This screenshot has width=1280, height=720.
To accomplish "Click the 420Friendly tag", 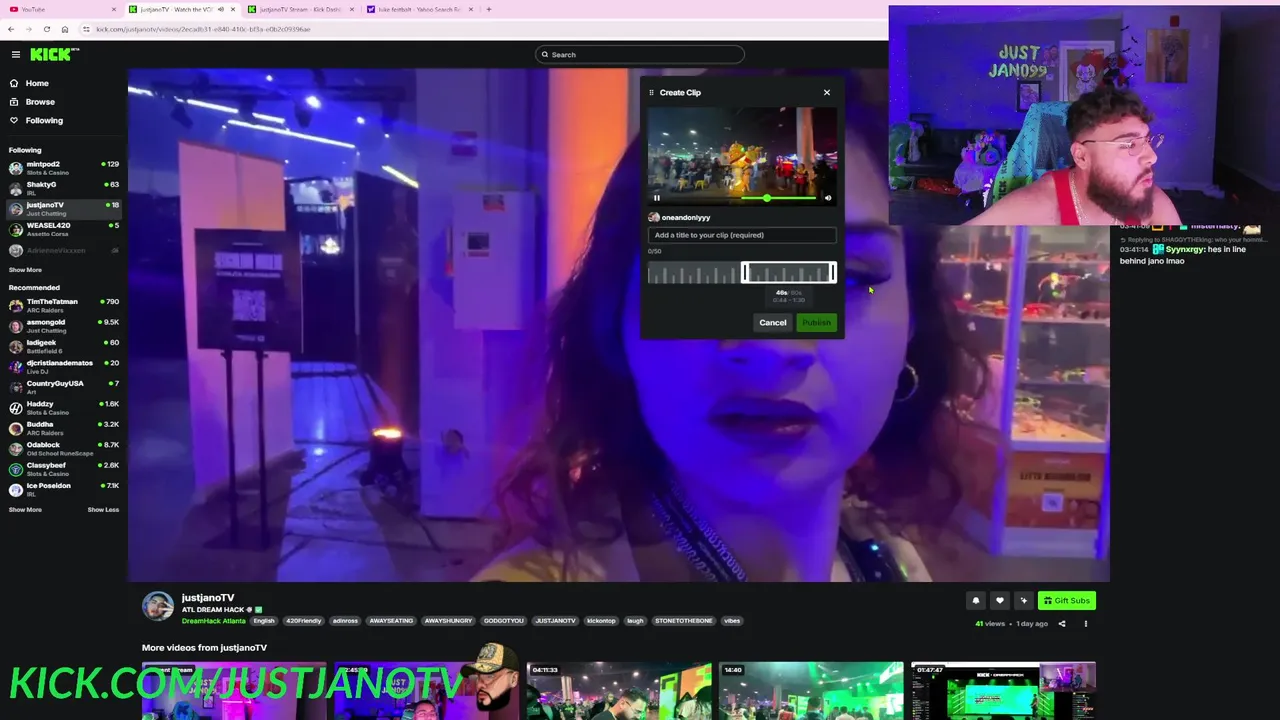I will (x=304, y=621).
